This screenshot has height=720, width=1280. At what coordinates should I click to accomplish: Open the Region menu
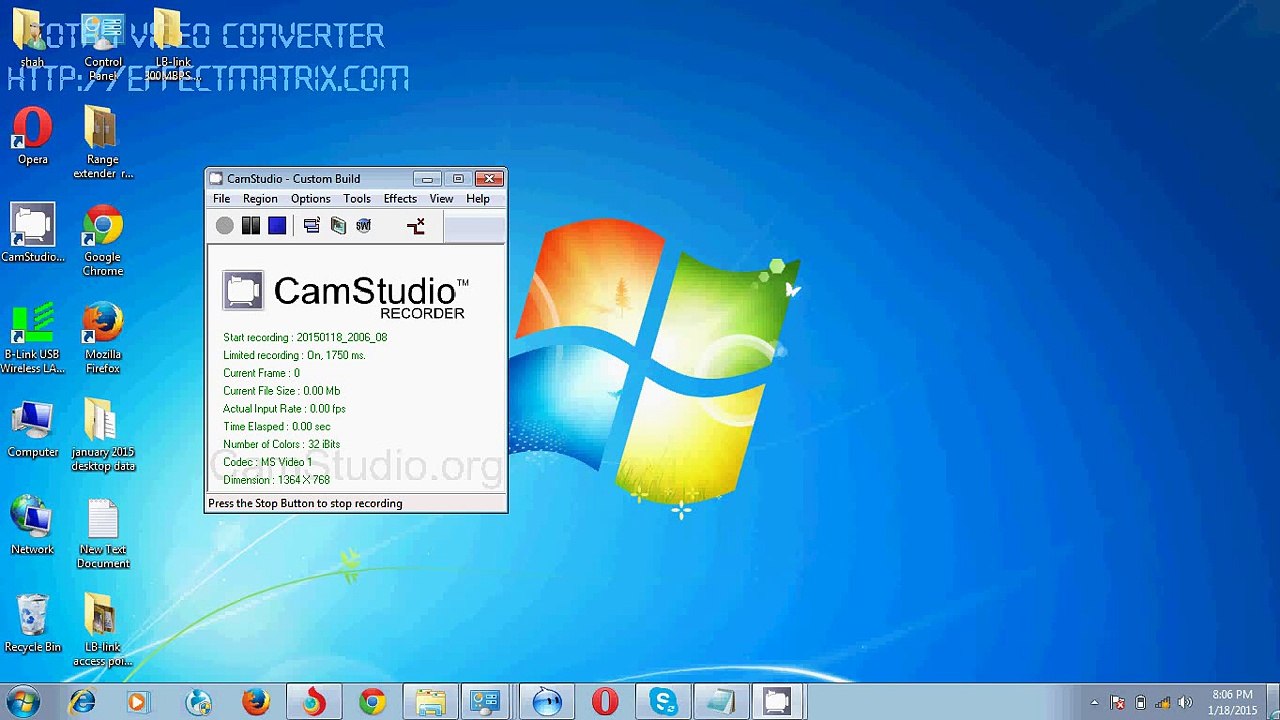click(260, 199)
